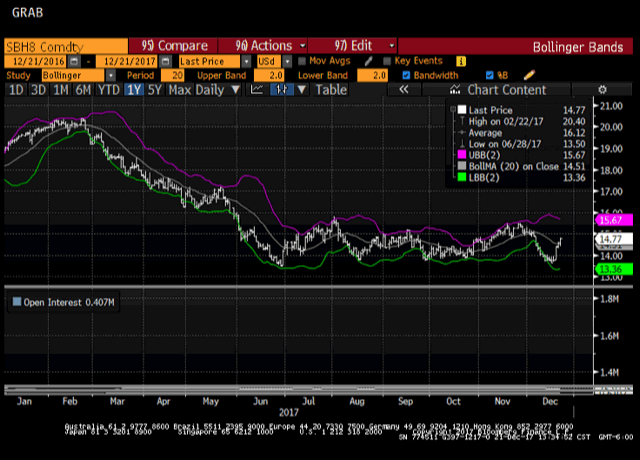Open the Actions menu dropdown
Screen dimensions: 640x460
303,46
